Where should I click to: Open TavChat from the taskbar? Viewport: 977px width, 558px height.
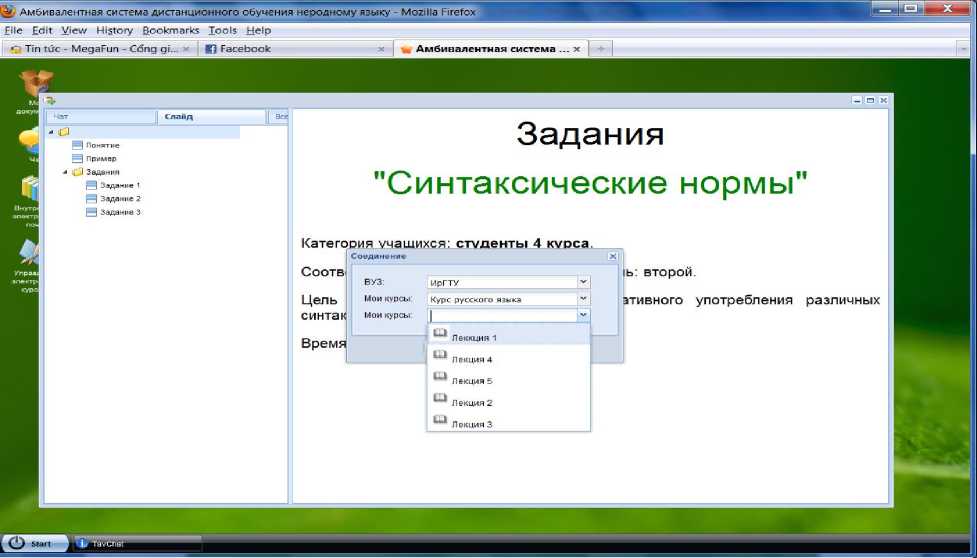click(x=137, y=543)
